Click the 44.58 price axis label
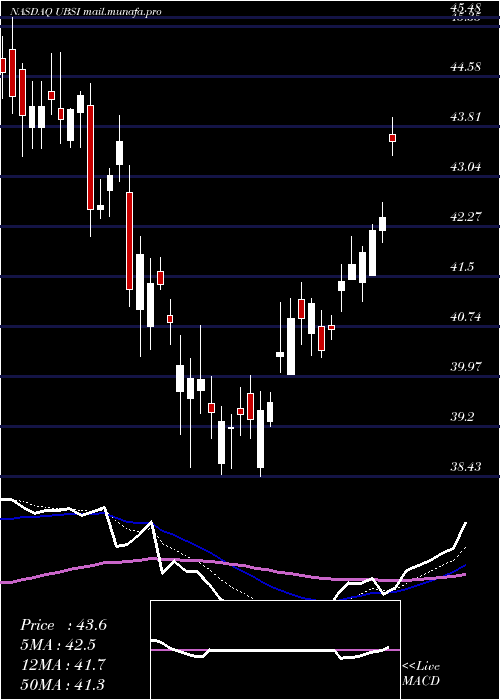This screenshot has width=500, height=700. [466, 67]
